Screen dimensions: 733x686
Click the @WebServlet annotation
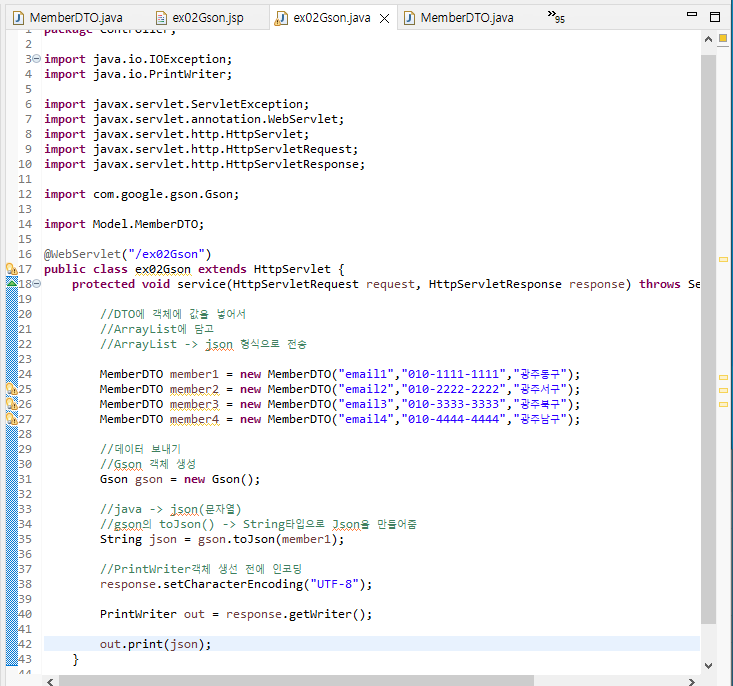pyautogui.click(x=82, y=254)
